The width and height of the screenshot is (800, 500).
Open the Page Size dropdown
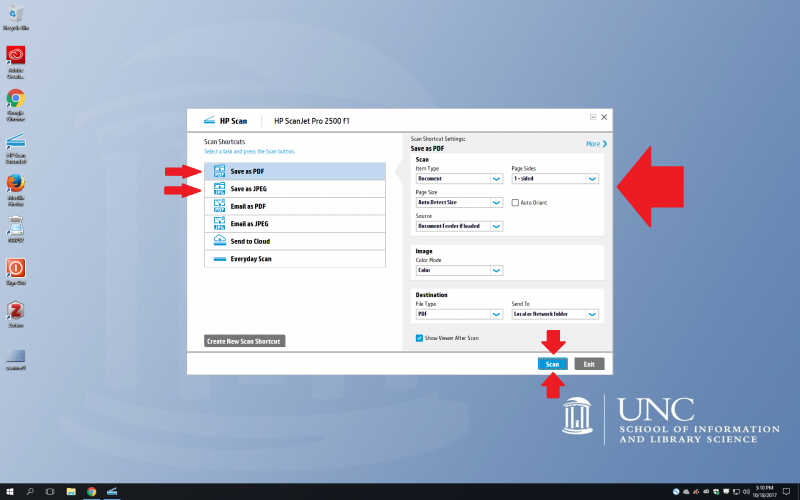[459, 203]
